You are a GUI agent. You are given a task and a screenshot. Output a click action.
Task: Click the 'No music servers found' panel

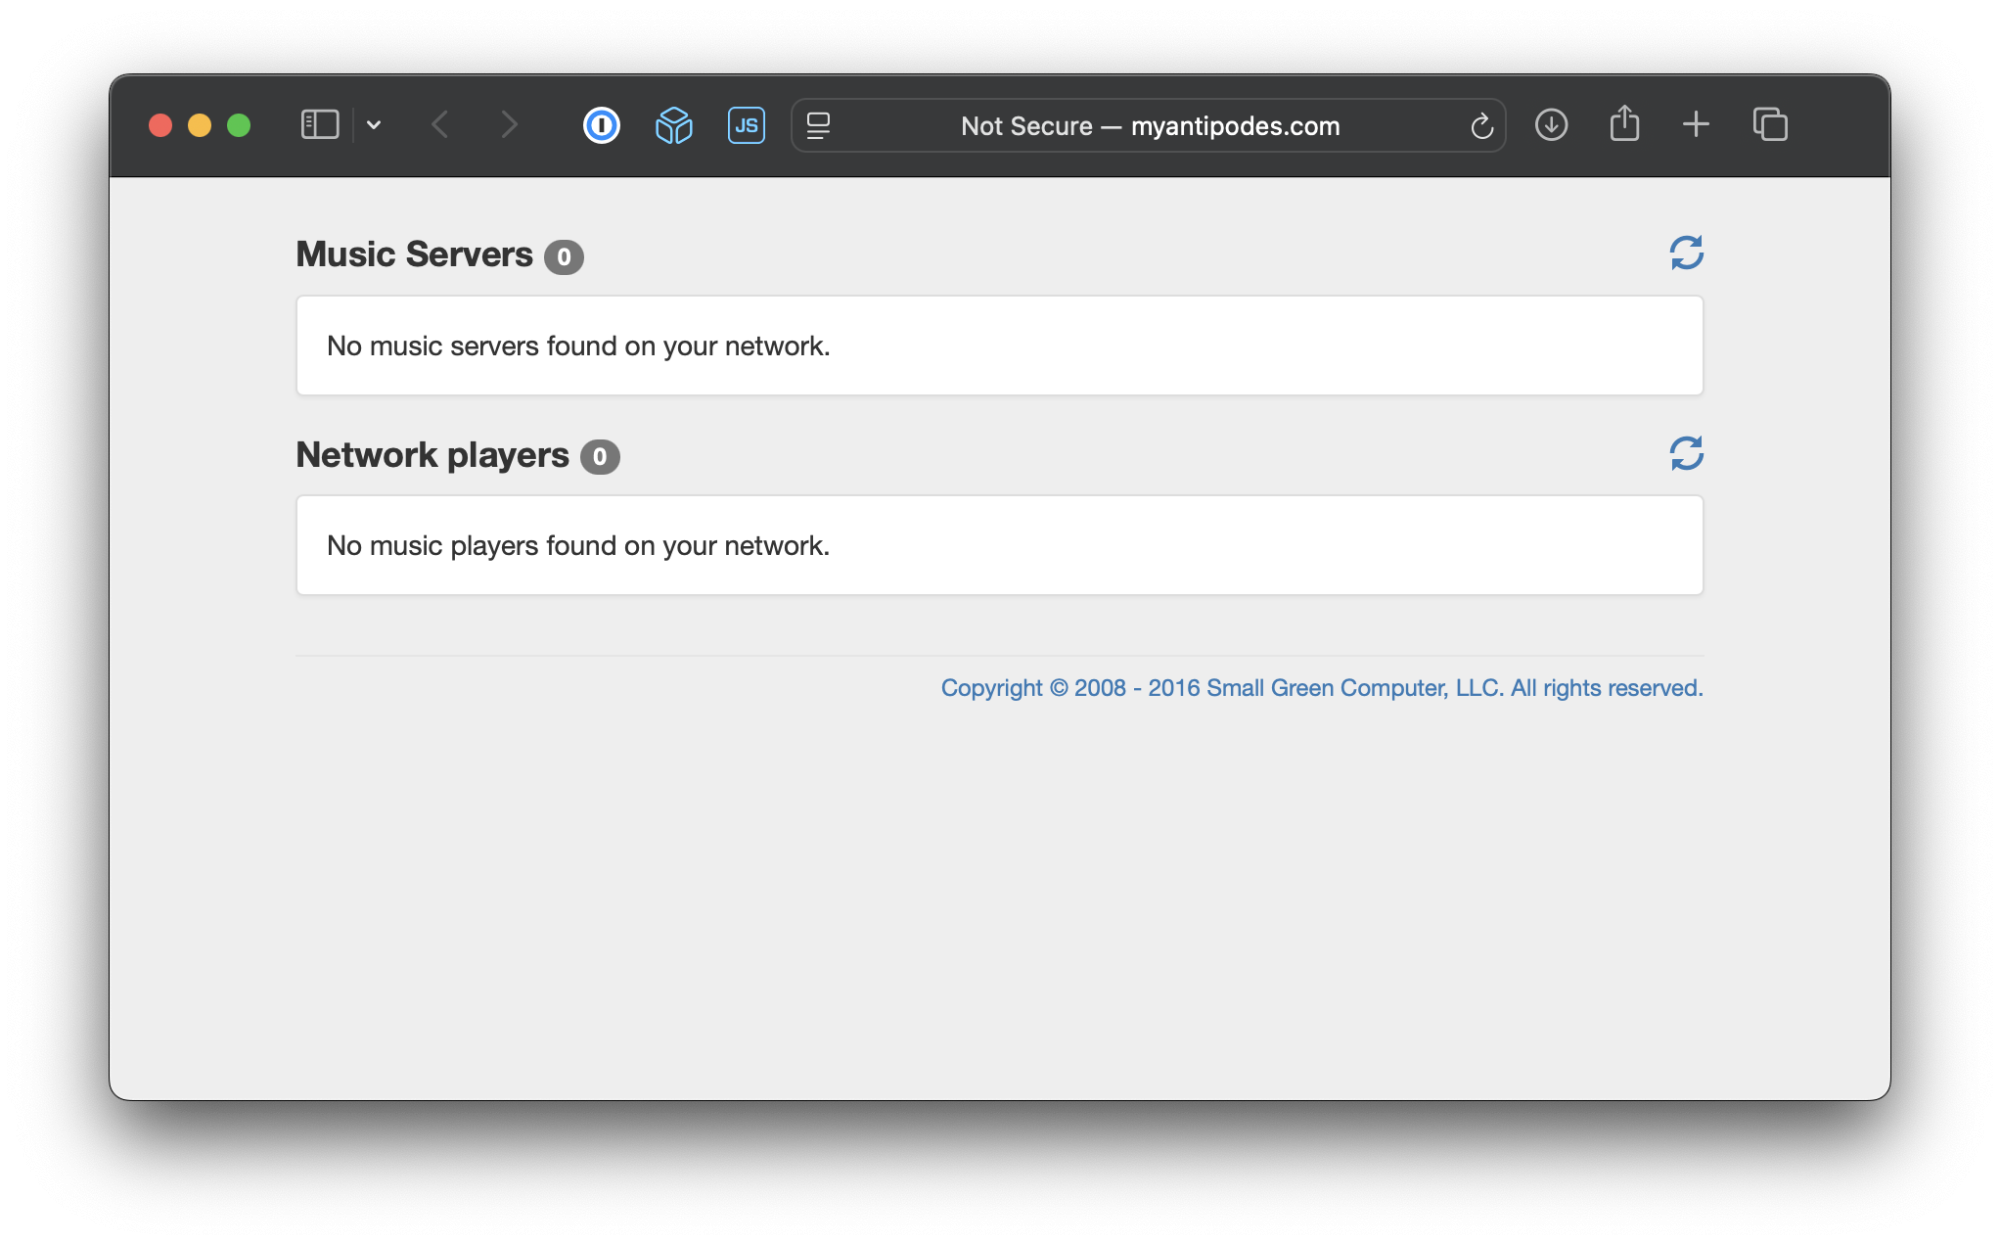[x=999, y=346]
